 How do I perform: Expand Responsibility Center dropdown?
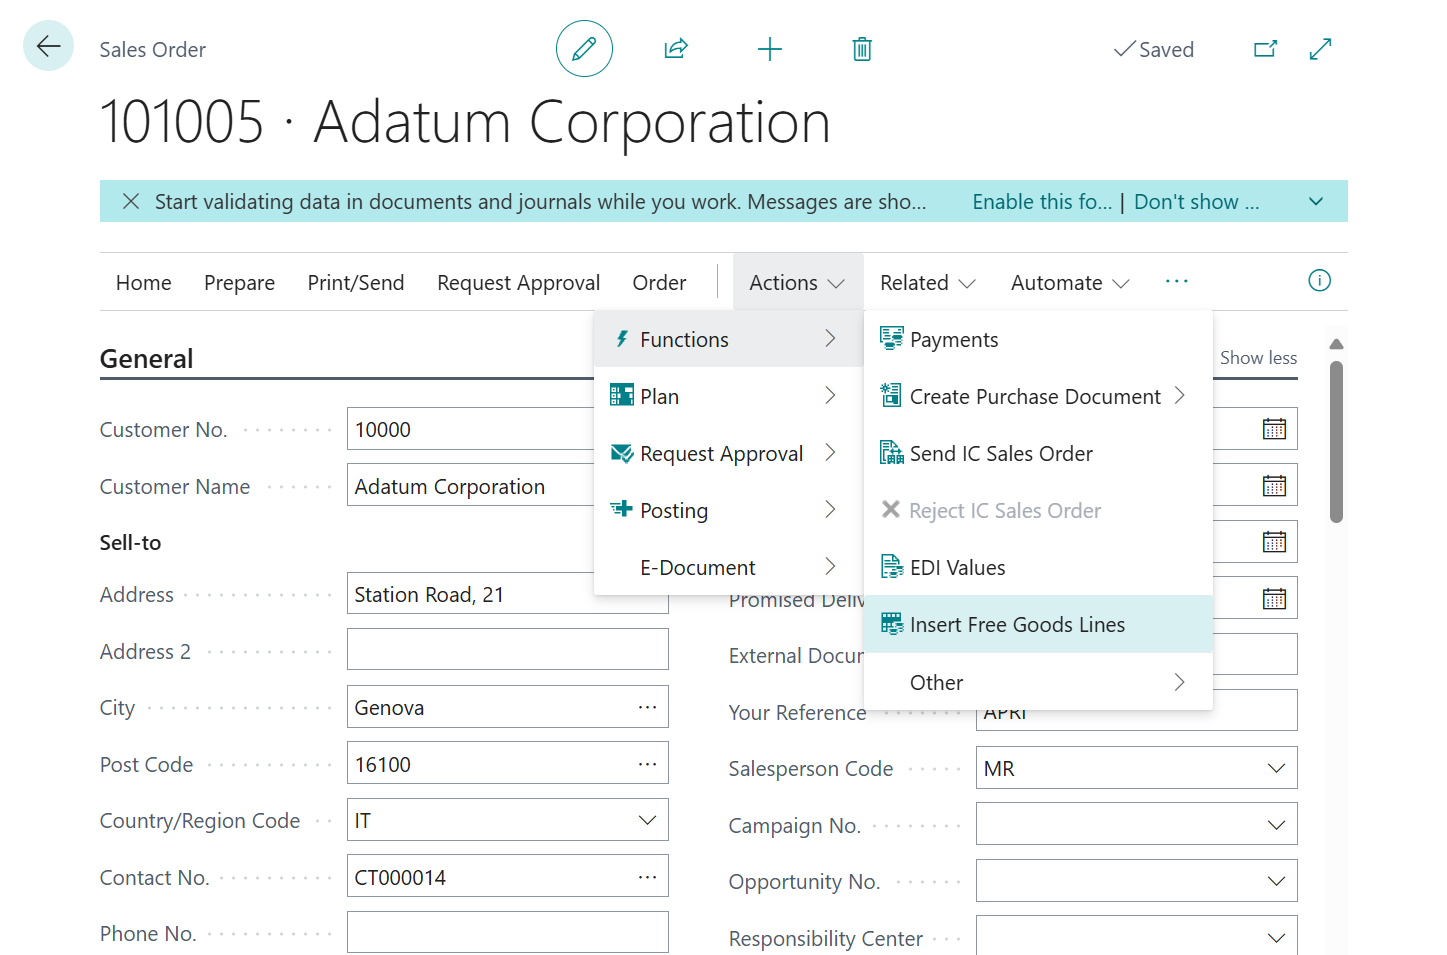[1276, 938]
